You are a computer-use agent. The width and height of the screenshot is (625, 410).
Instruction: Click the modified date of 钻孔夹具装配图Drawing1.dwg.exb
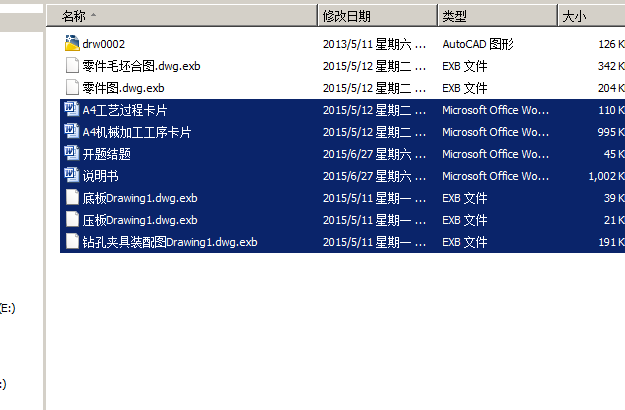374,242
